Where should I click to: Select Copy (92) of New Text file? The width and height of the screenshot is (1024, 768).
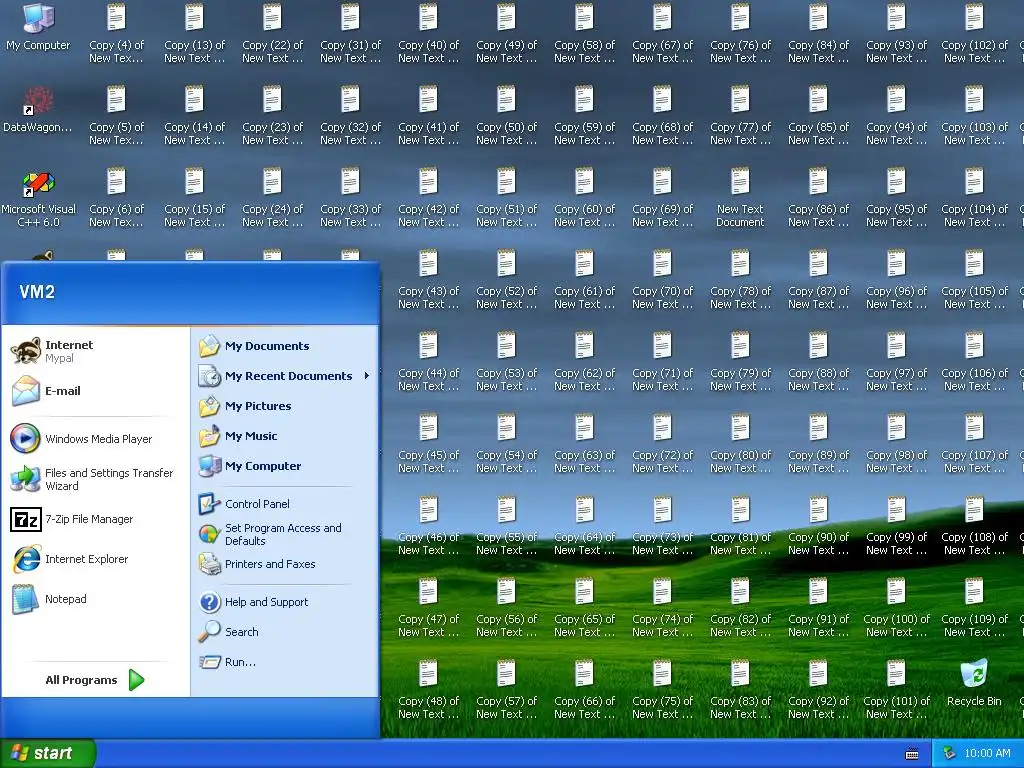pos(818,689)
